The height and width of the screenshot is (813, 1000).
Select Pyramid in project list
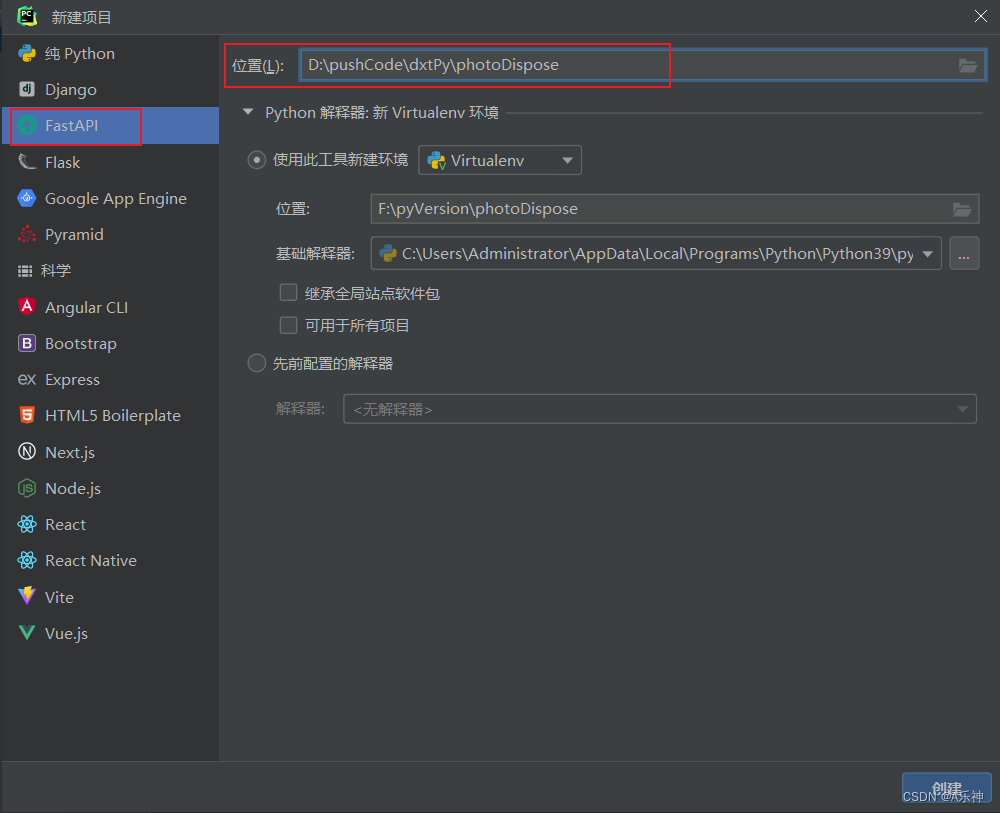pos(74,235)
